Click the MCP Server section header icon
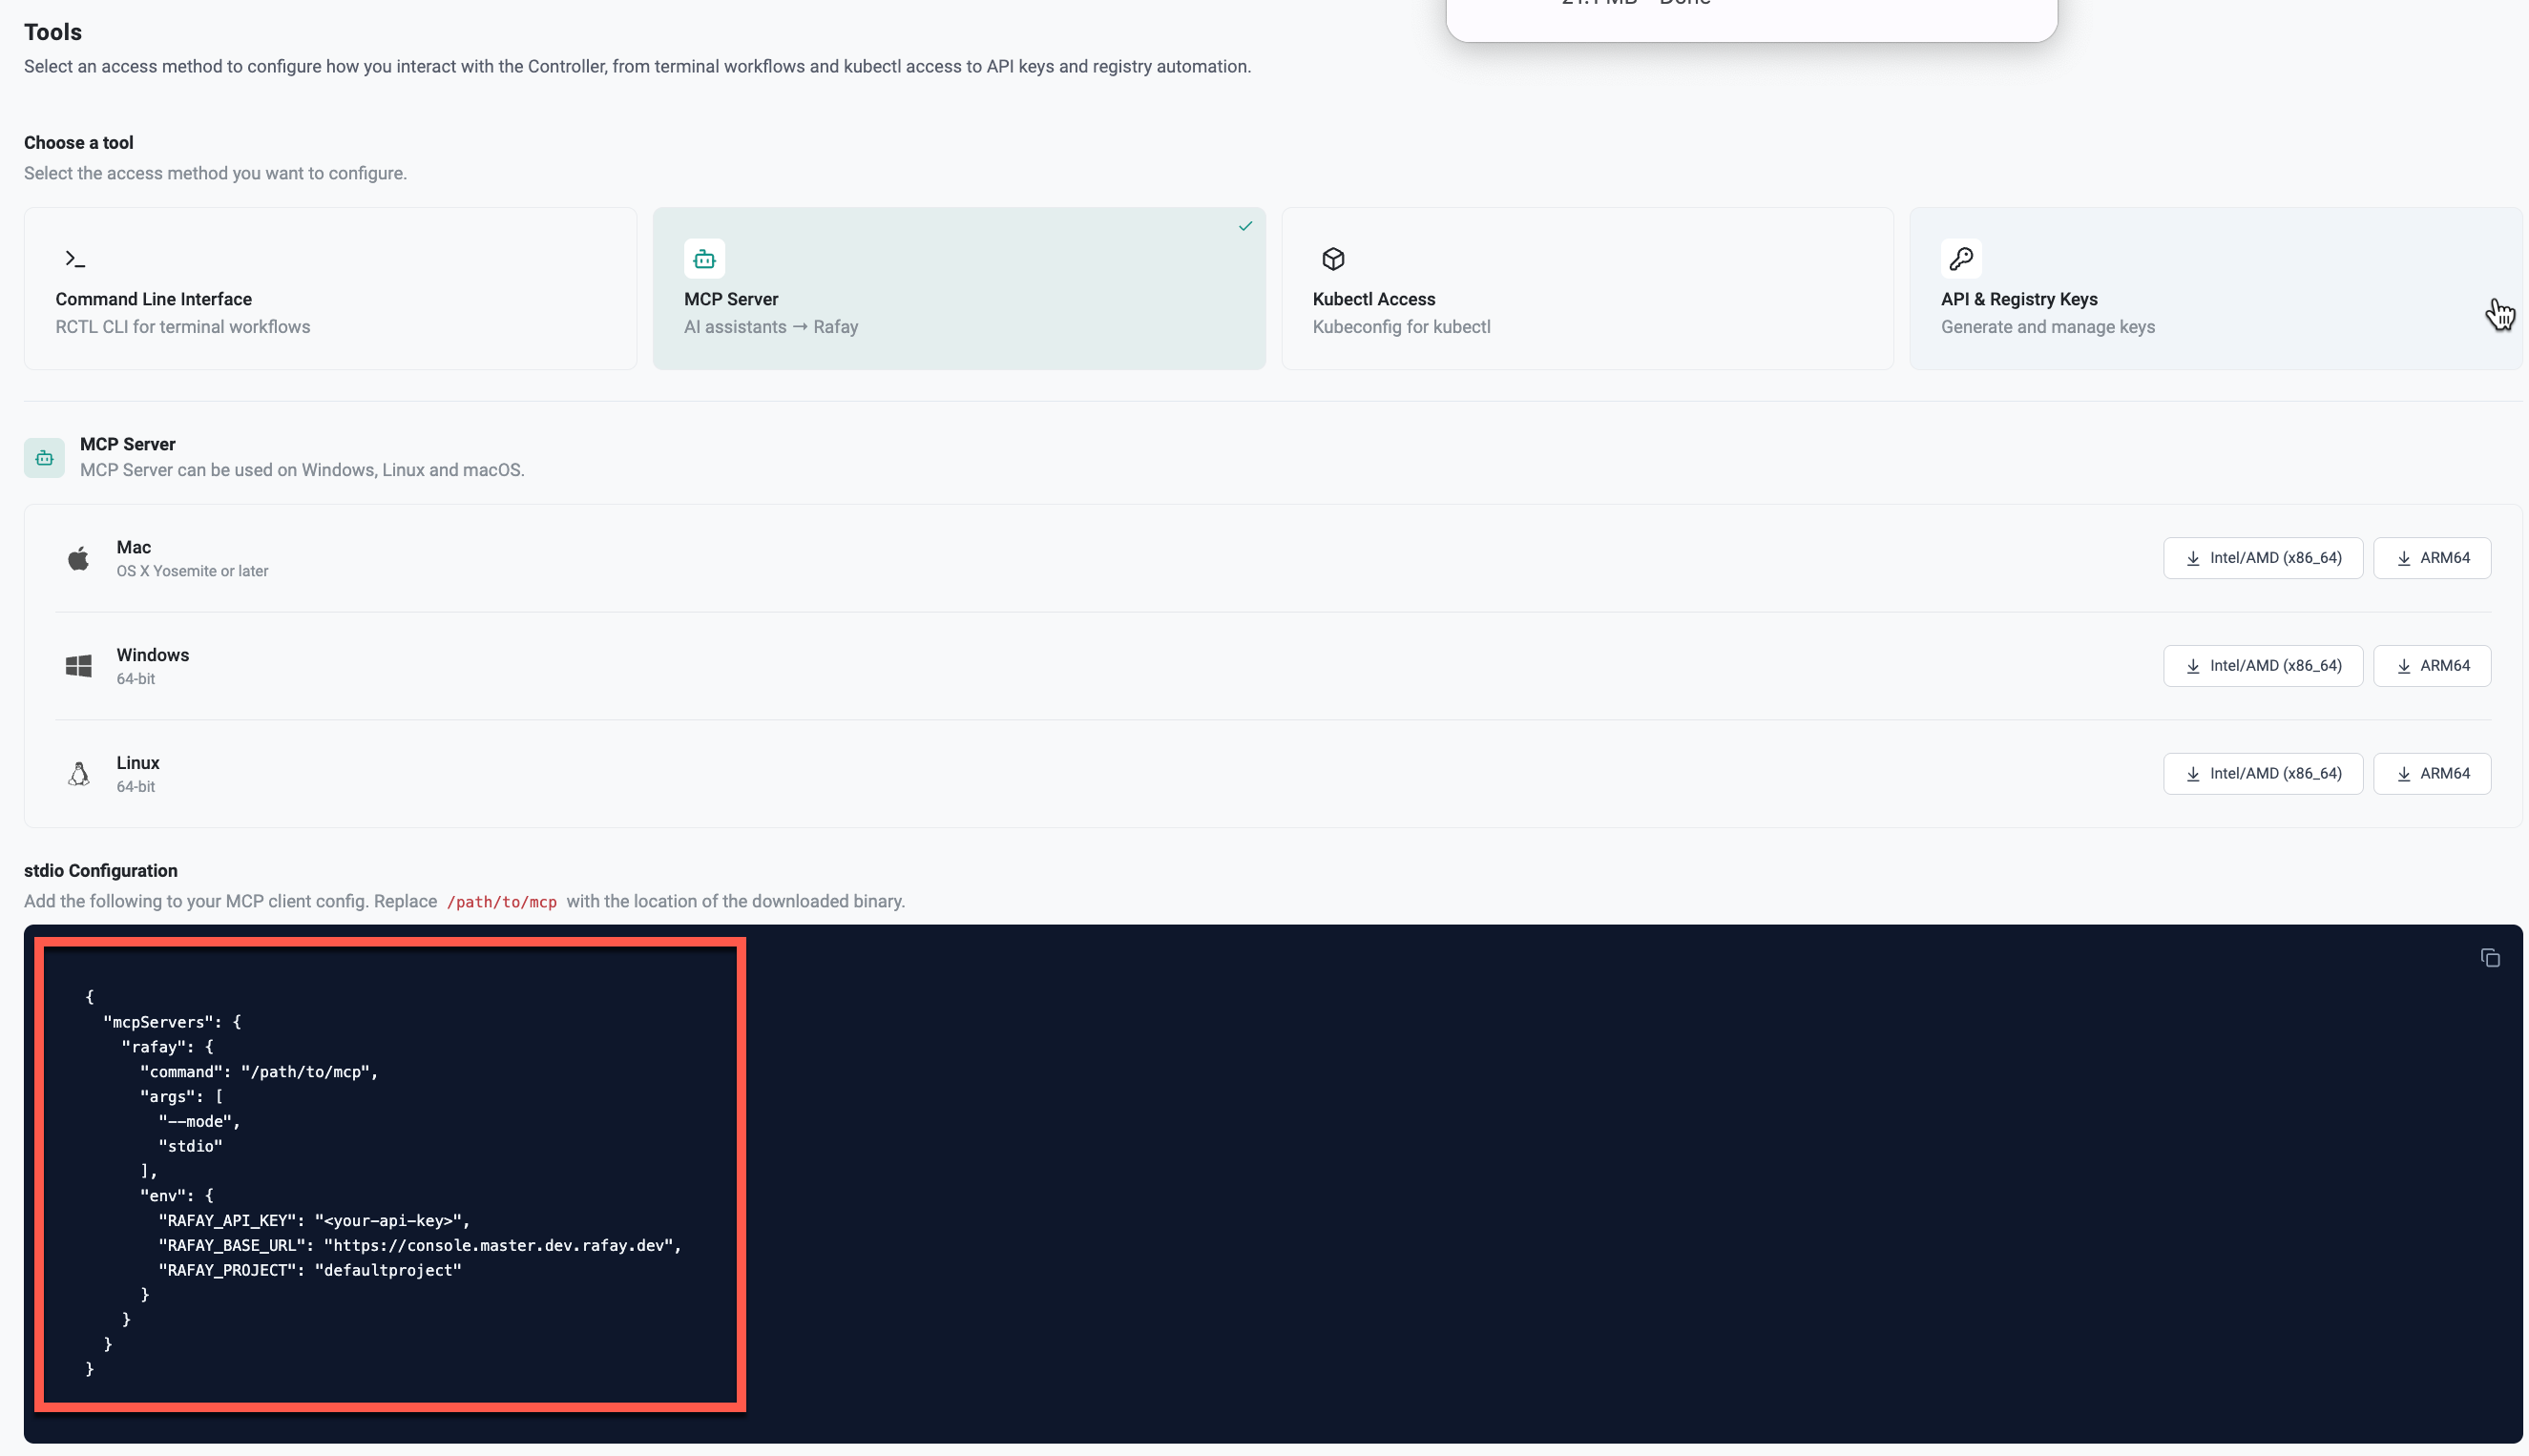The image size is (2529, 1456). click(x=44, y=458)
